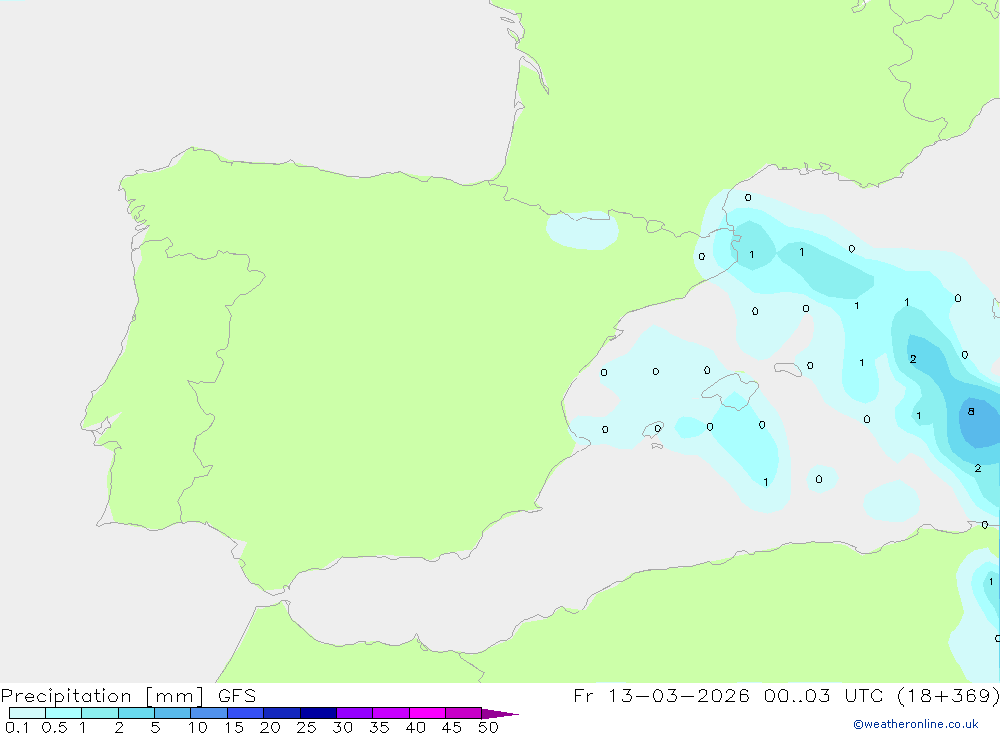Select the 2–5 mm legend color swatch
Image resolution: width=1000 pixels, height=733 pixels.
136,713
